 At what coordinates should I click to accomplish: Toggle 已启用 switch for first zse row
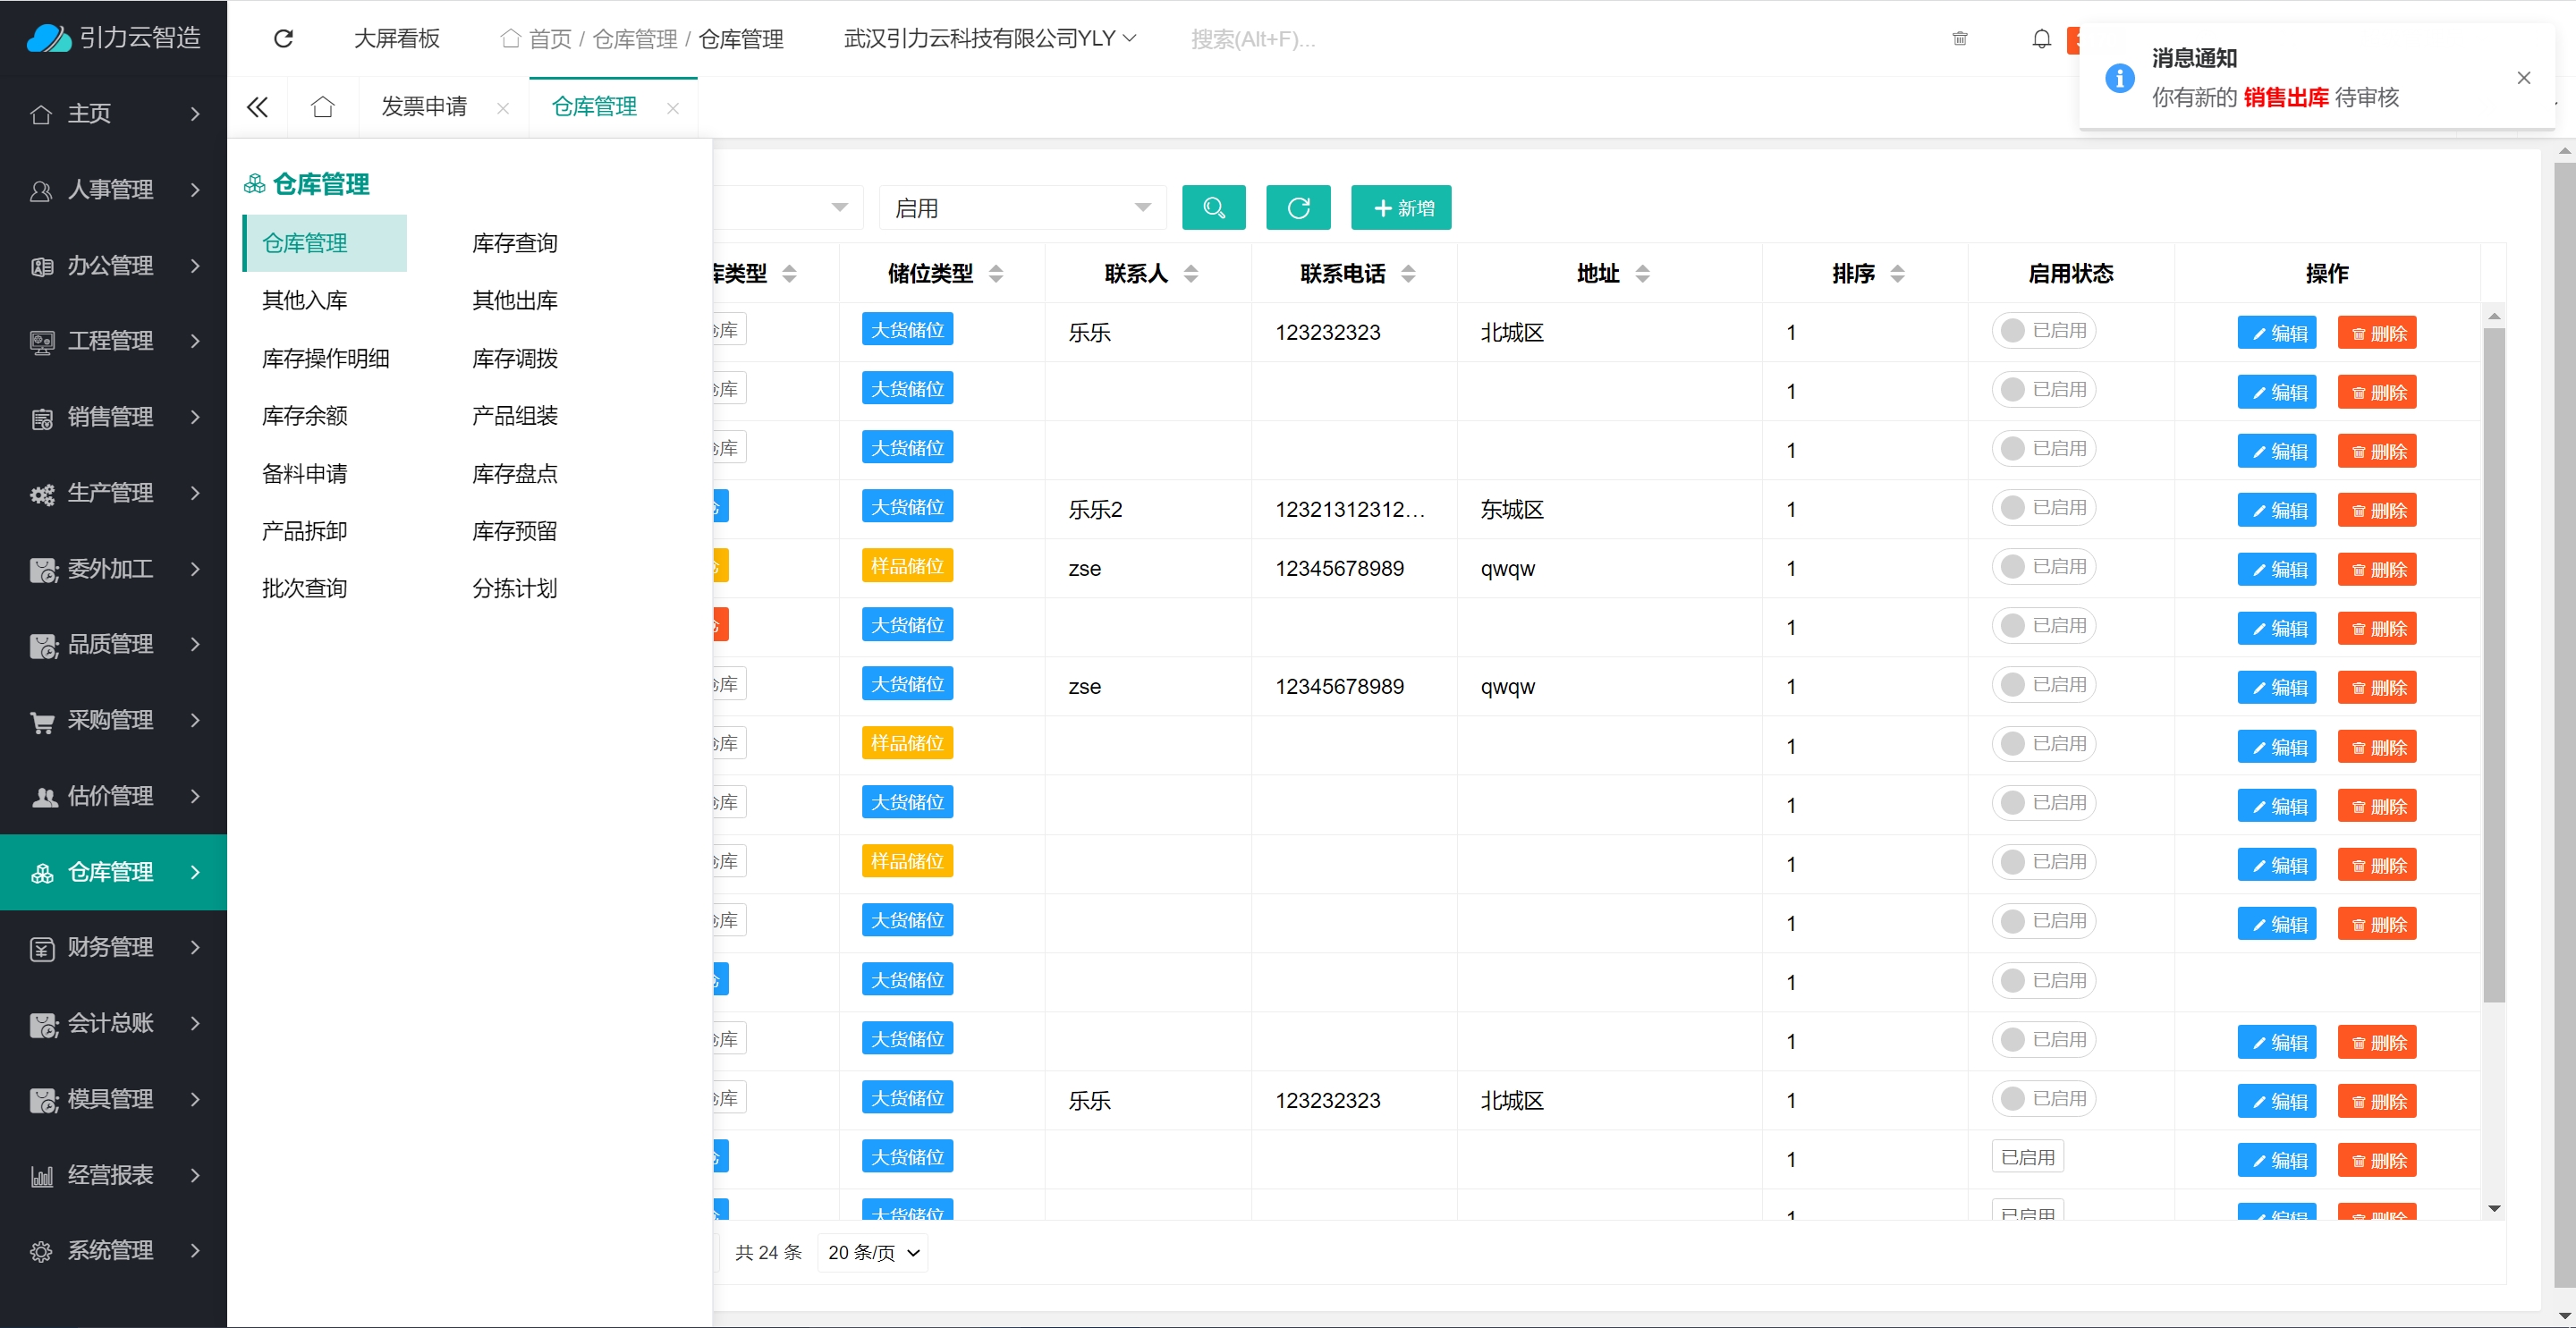point(2042,567)
